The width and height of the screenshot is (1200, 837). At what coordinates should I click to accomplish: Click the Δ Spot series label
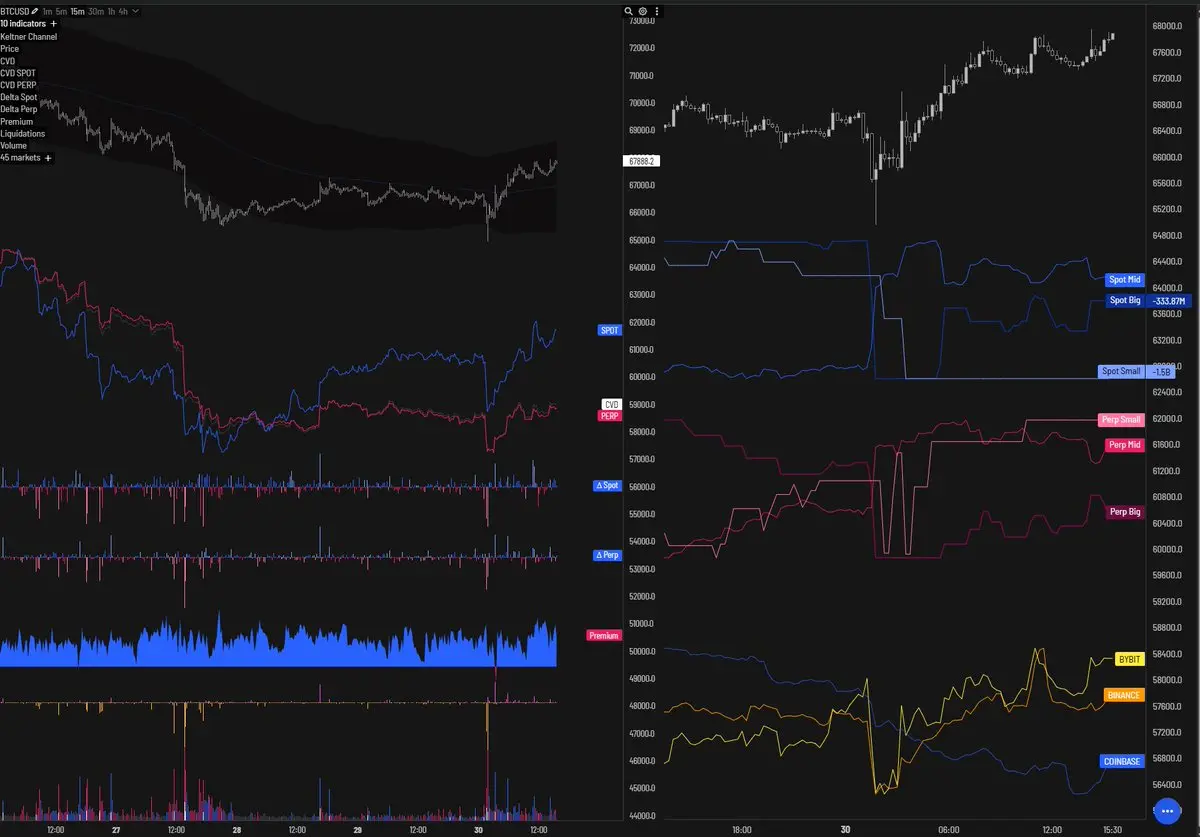[x=607, y=485]
